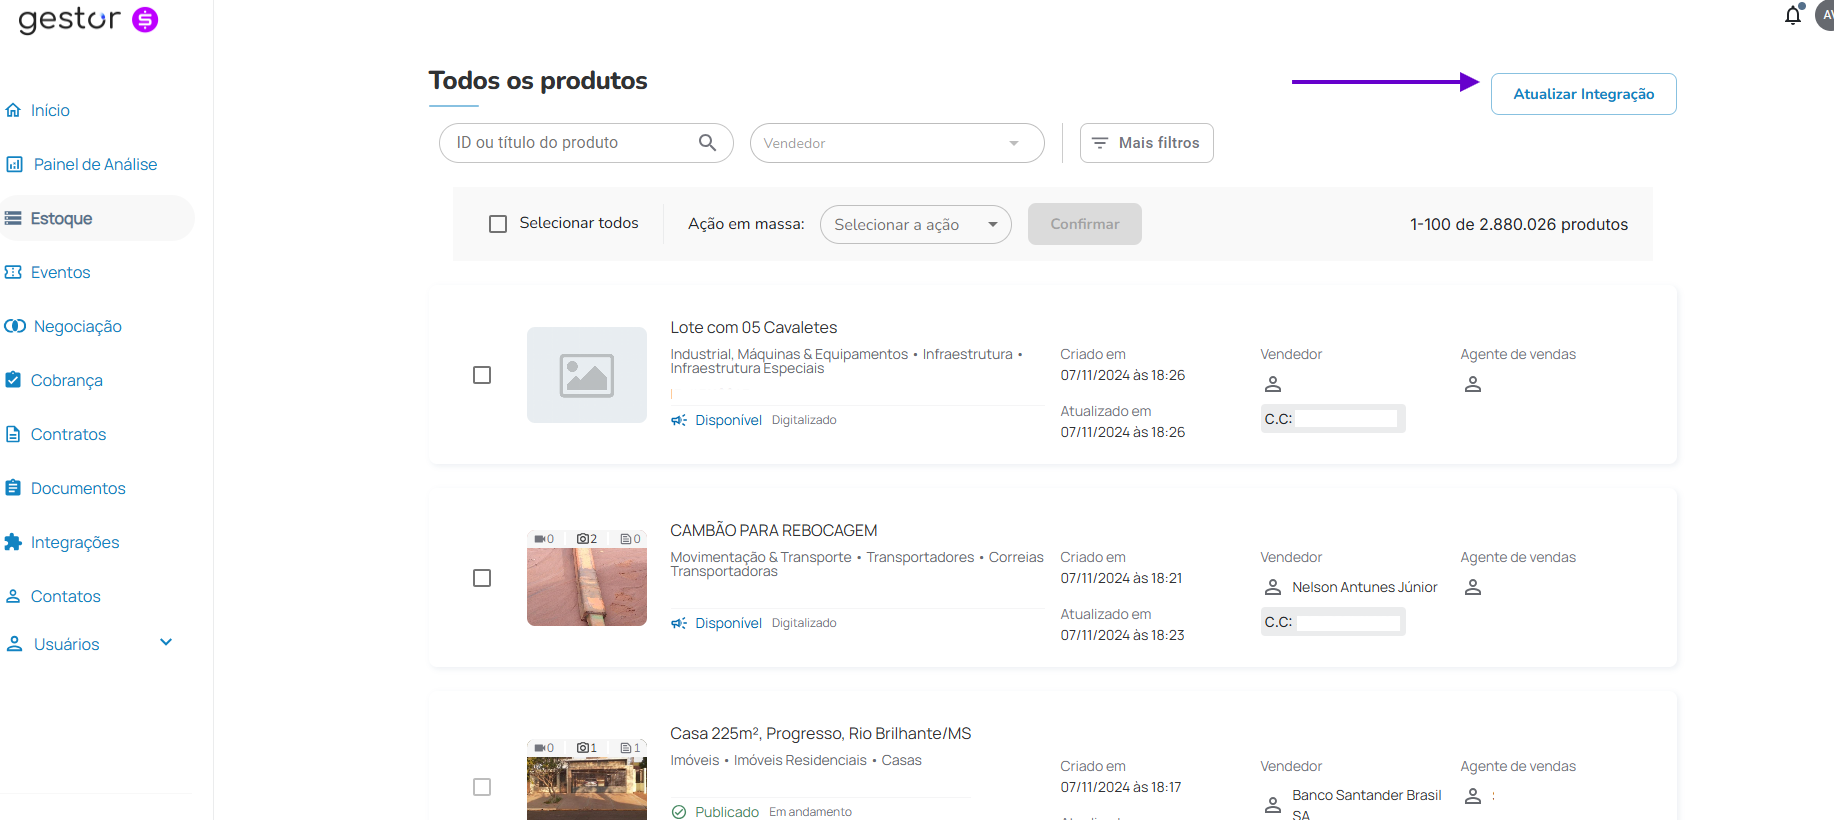Click the CAMBÃO PARA REBOCAGEM photo thumbnail
The height and width of the screenshot is (820, 1834).
pyautogui.click(x=587, y=578)
